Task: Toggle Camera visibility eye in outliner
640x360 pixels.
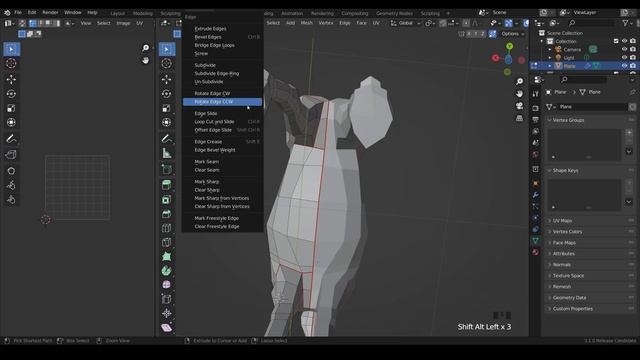Action: point(624,49)
